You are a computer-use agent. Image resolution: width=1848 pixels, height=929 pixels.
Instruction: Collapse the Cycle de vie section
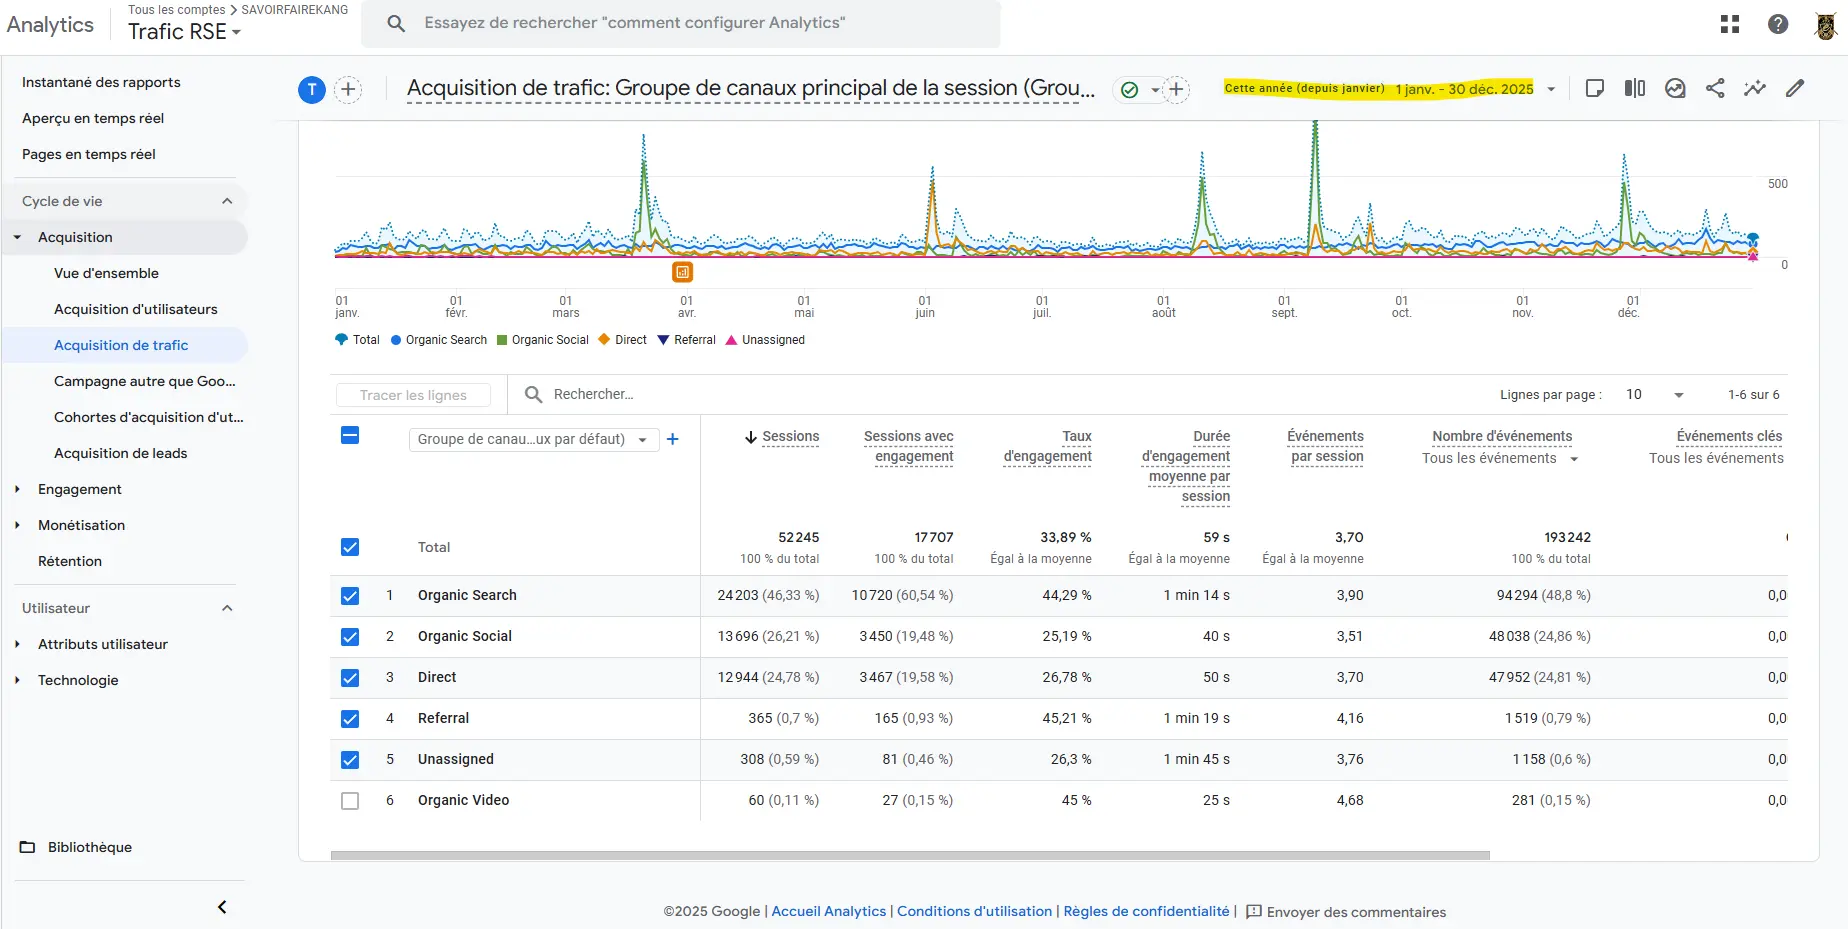pyautogui.click(x=227, y=201)
